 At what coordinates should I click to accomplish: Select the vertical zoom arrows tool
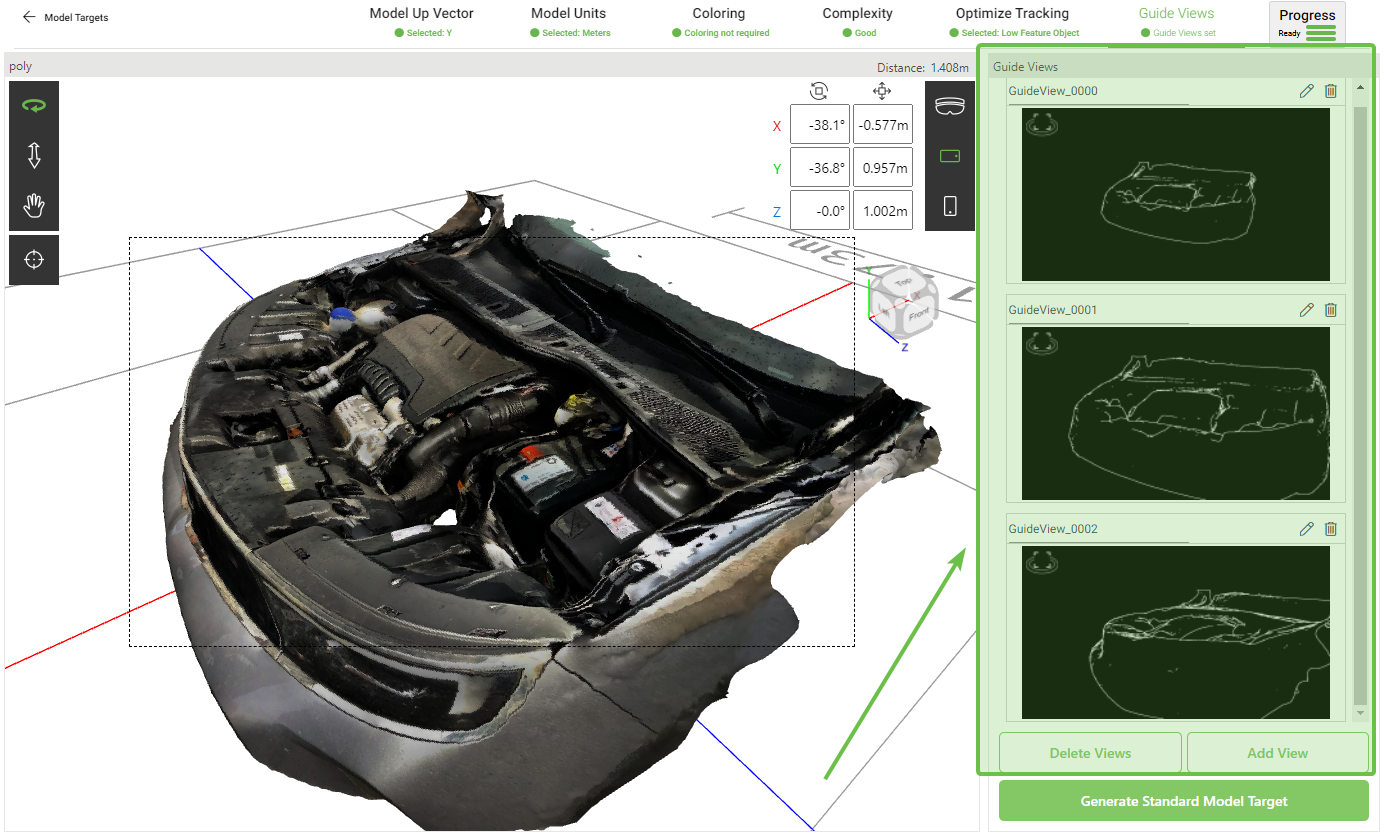(33, 155)
